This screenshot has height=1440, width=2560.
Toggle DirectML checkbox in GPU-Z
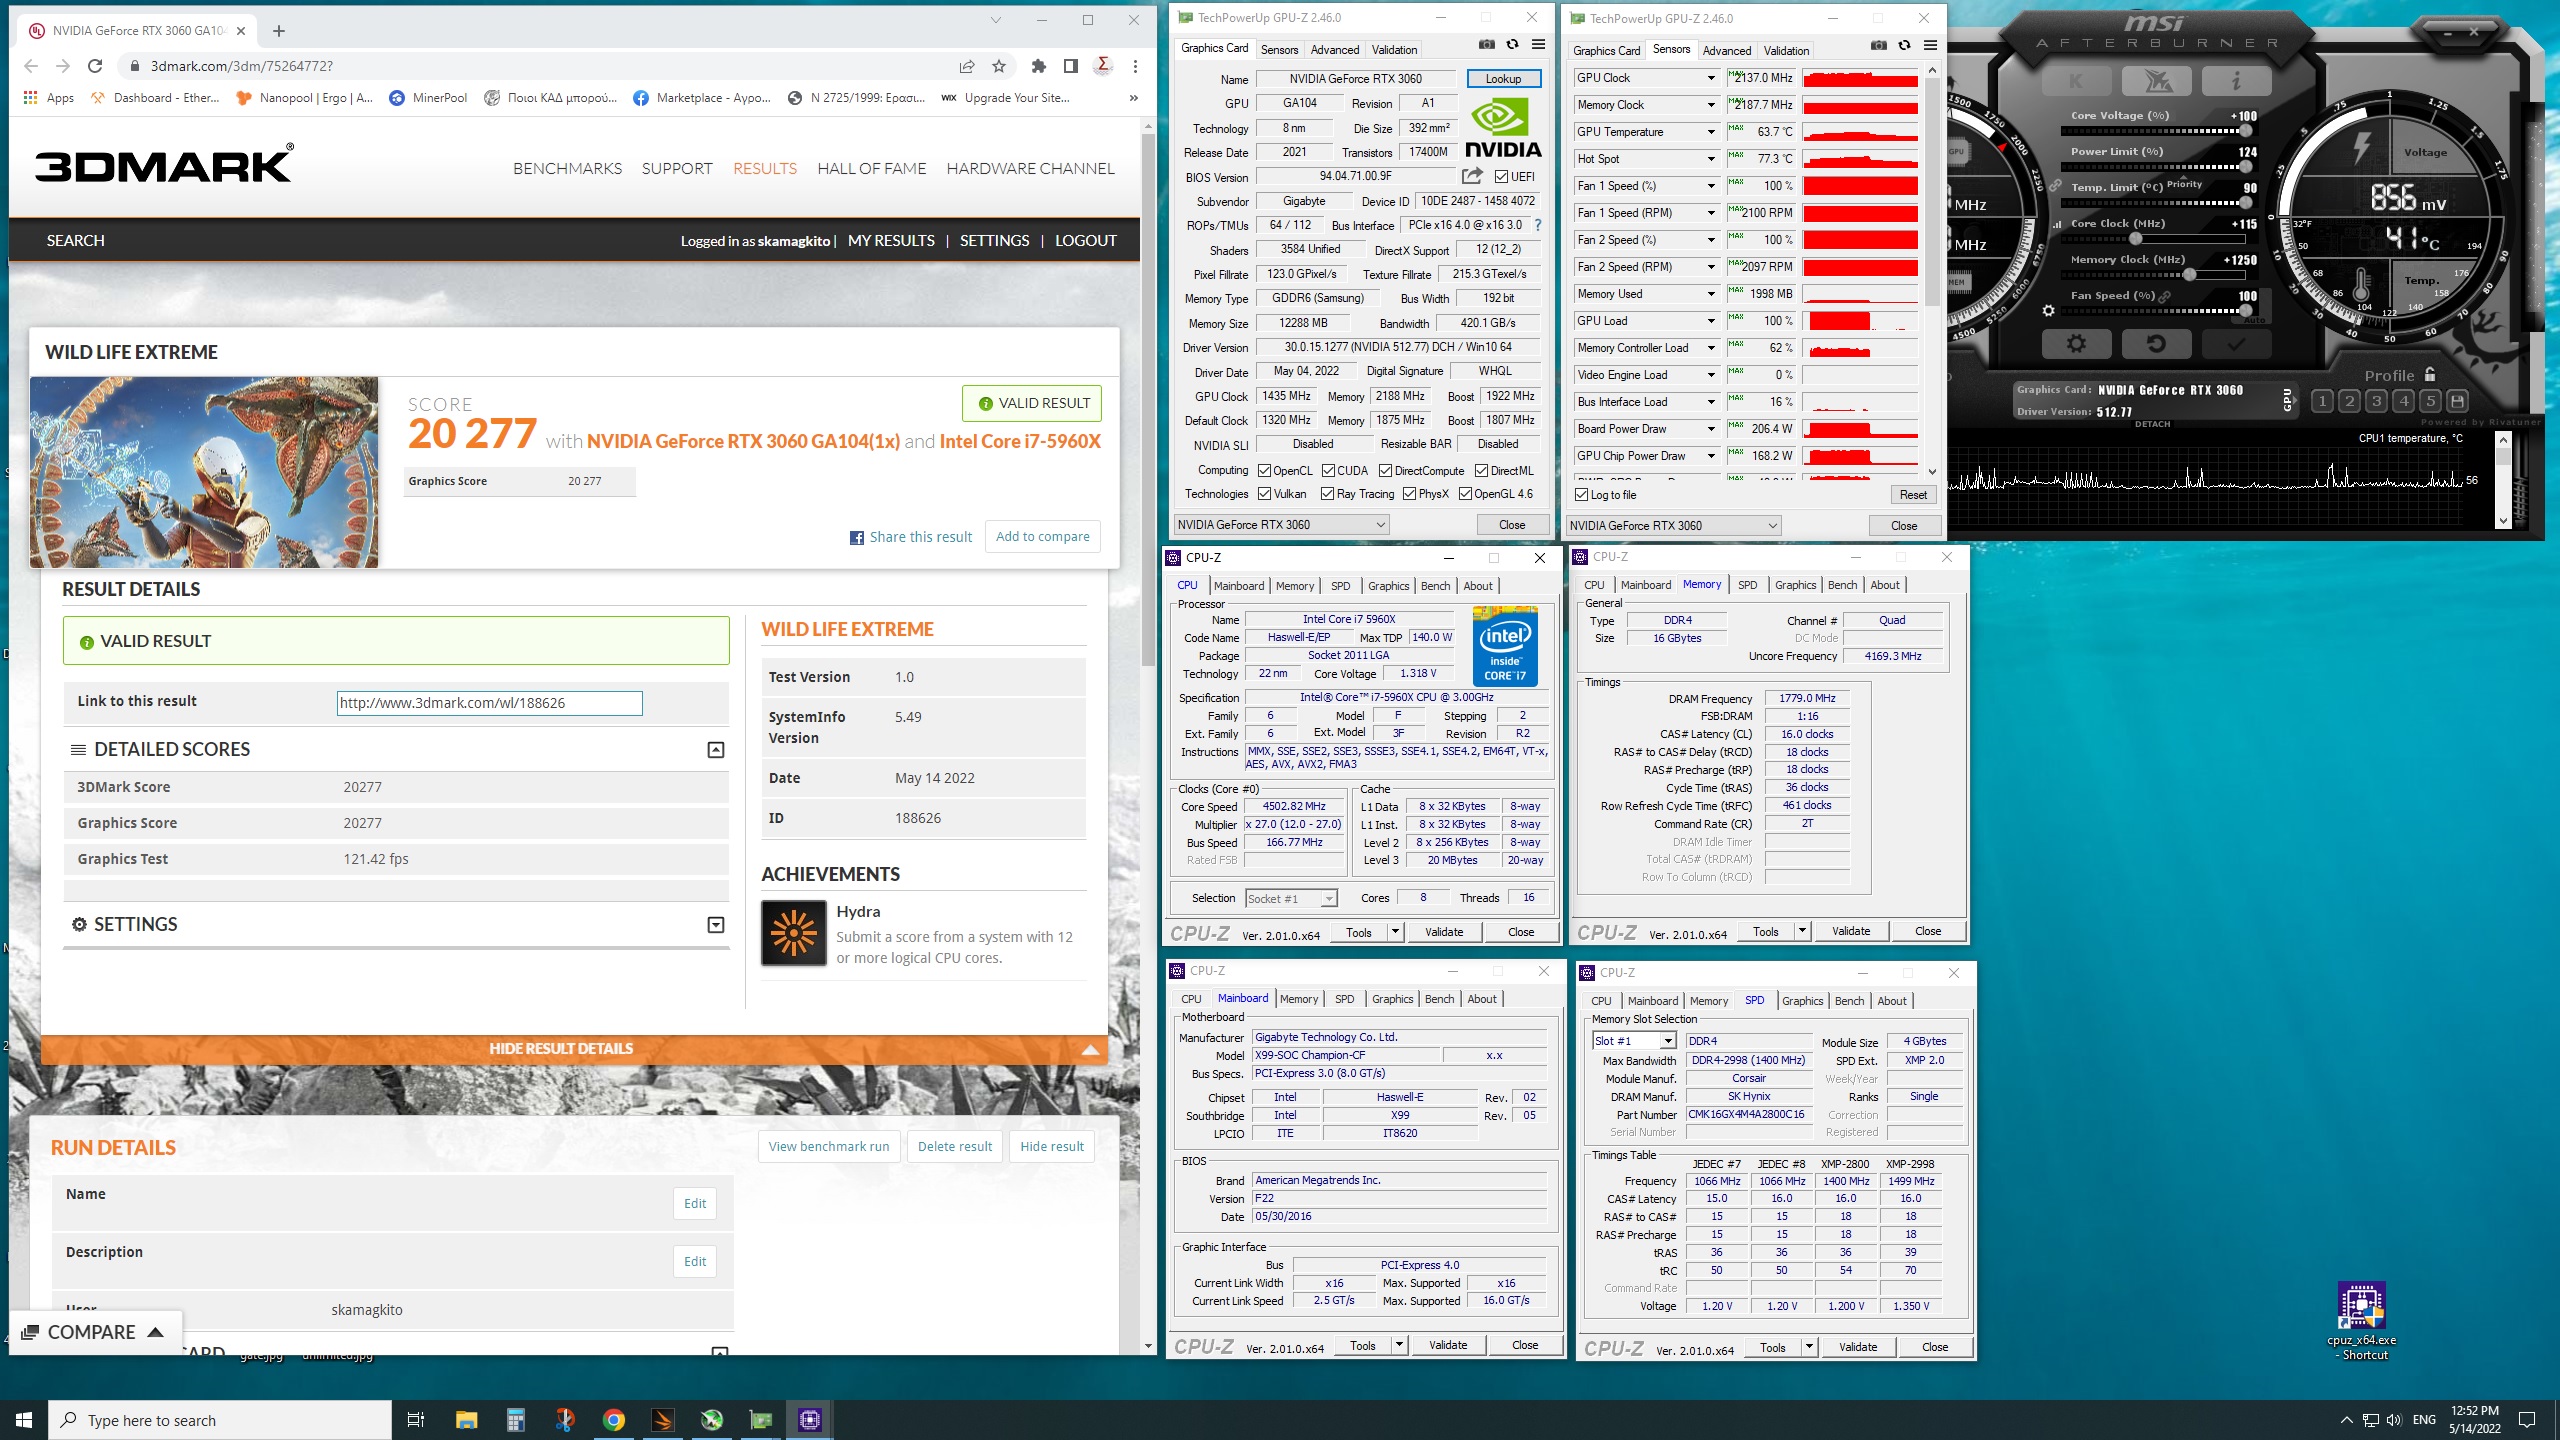1482,471
